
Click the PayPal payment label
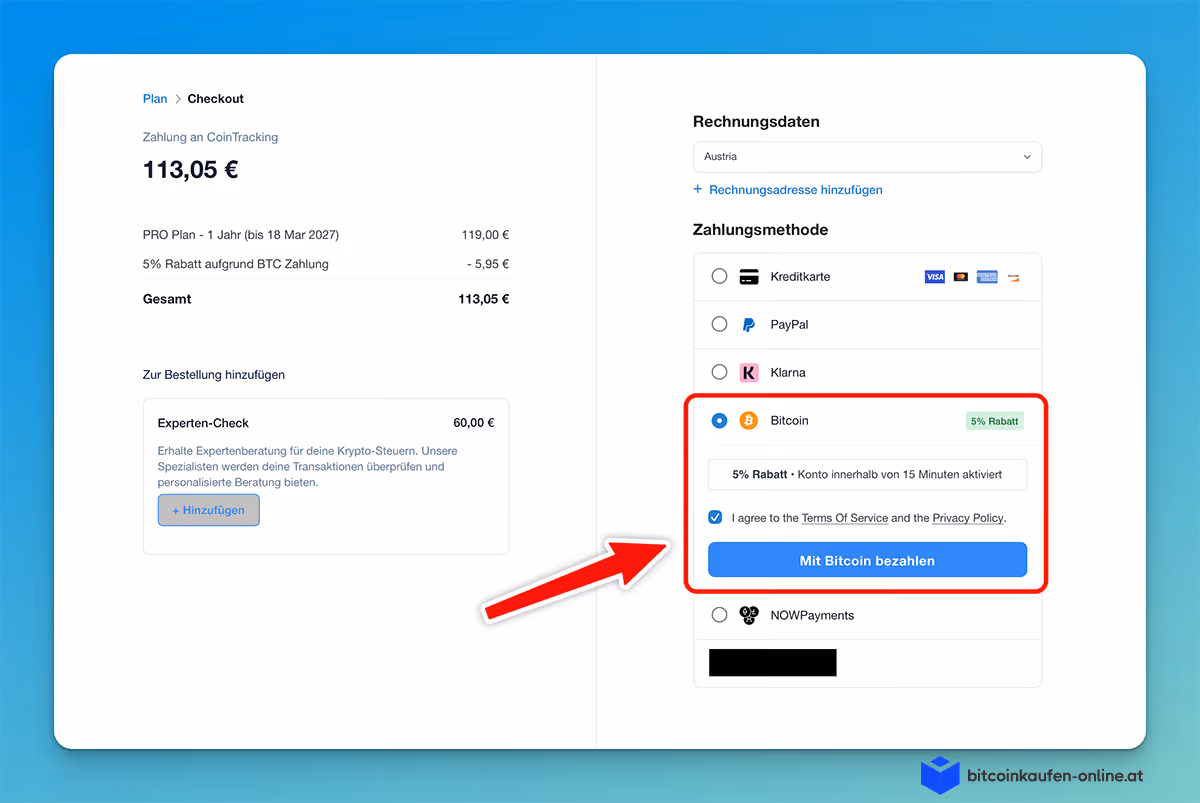[x=789, y=325]
